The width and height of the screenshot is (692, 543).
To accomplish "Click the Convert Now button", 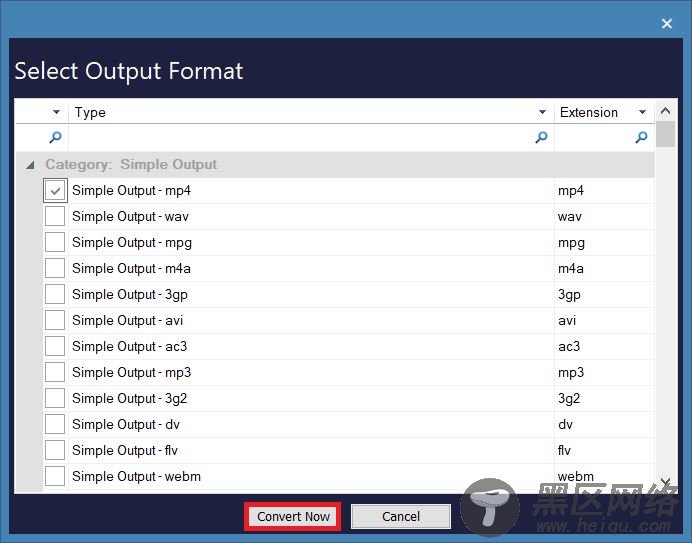I will (293, 516).
